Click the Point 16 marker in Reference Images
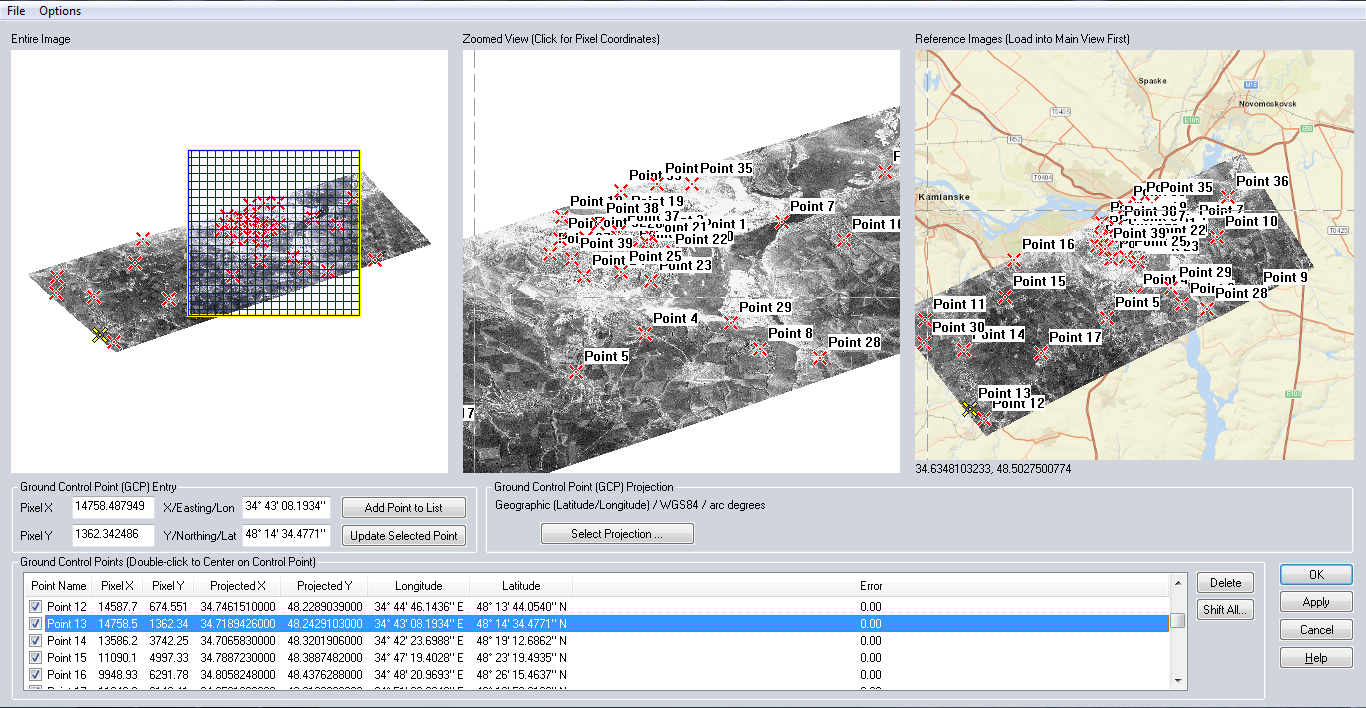 coord(1015,260)
